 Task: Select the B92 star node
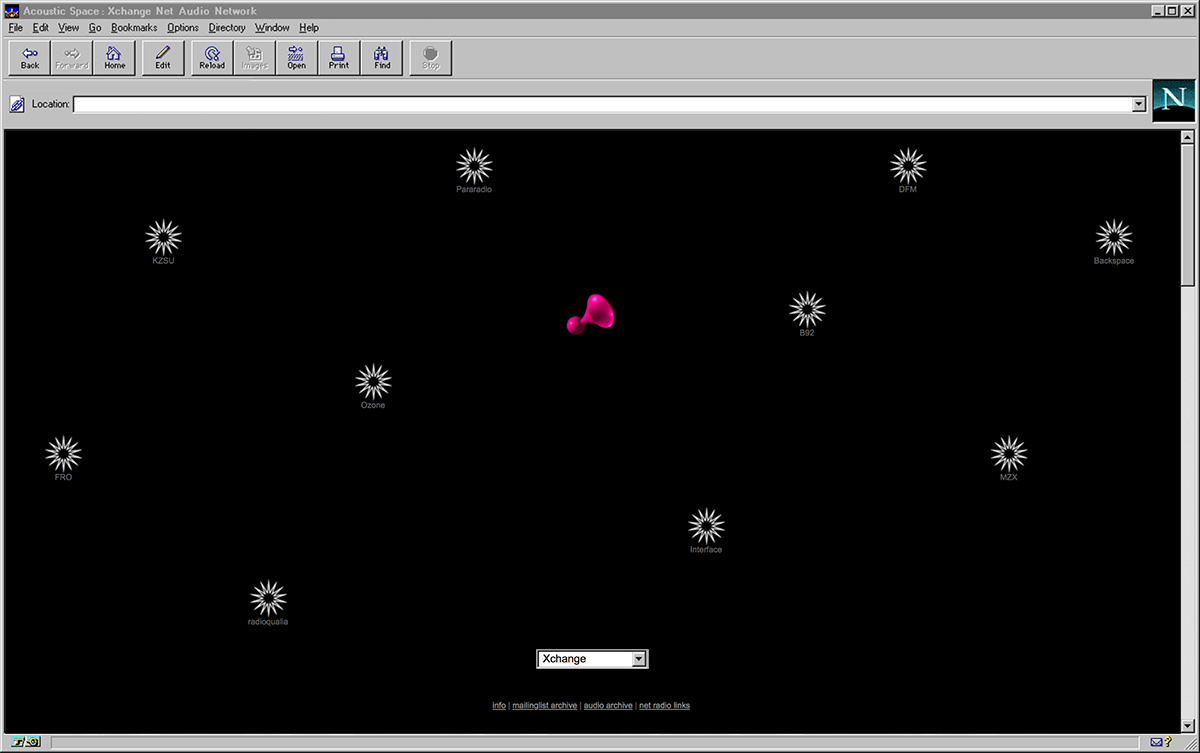(807, 310)
